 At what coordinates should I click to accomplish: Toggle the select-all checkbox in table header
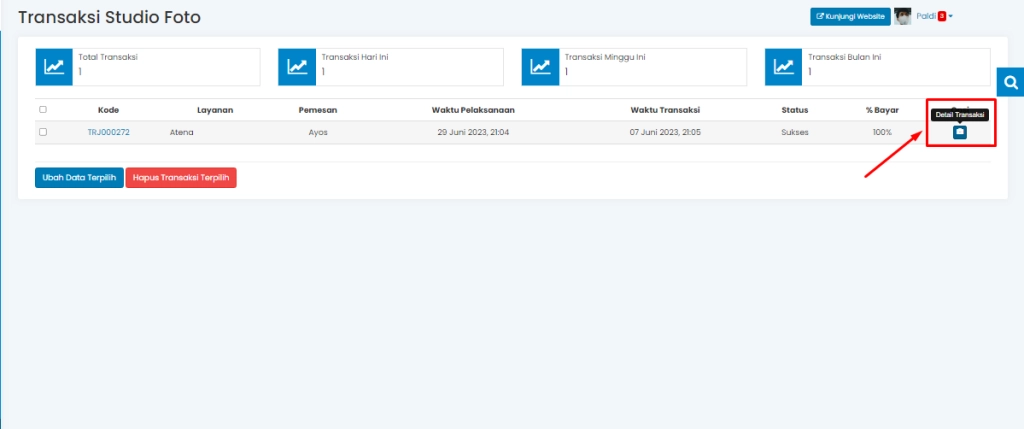(43, 110)
